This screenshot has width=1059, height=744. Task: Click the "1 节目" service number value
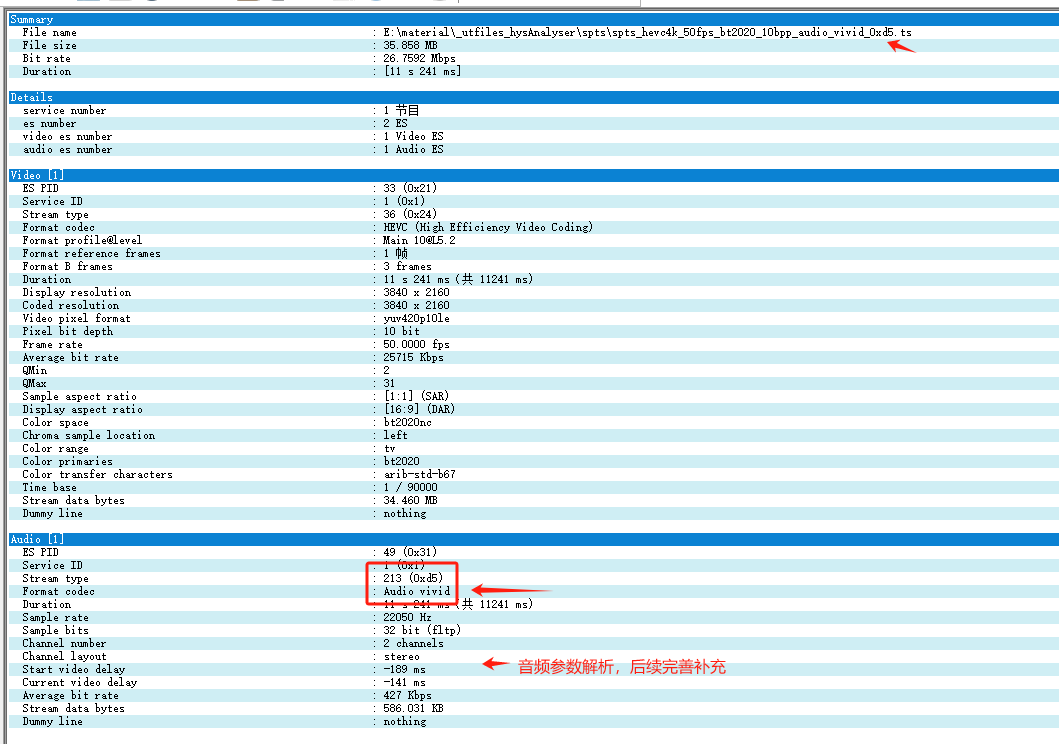point(401,111)
